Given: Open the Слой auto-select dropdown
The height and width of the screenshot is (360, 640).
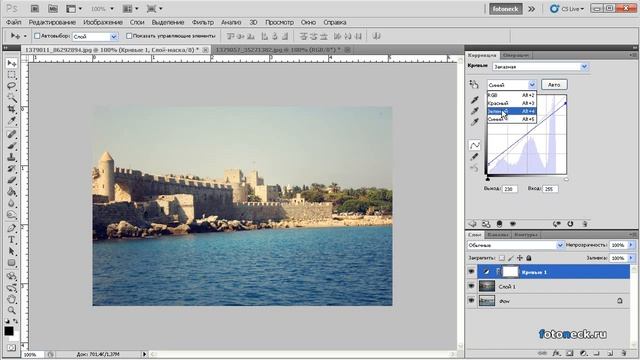Looking at the screenshot, I should pos(95,36).
